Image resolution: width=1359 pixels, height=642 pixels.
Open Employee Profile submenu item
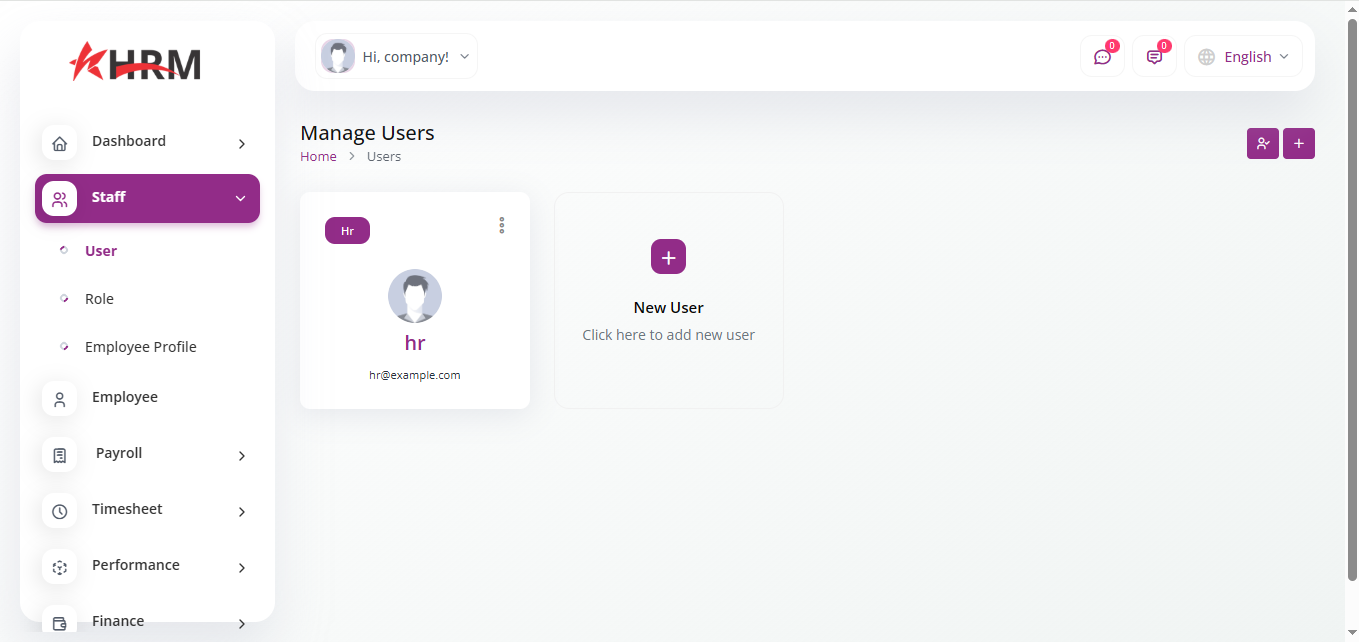pos(140,347)
